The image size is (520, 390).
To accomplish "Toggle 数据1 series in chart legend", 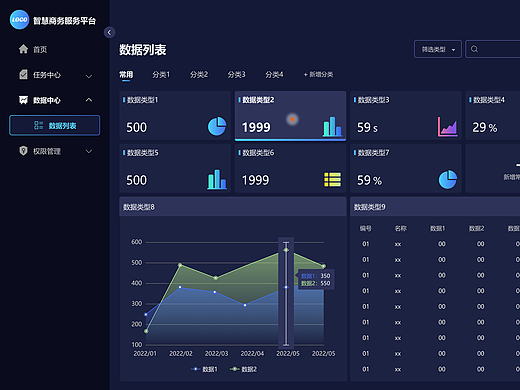I will point(204,369).
